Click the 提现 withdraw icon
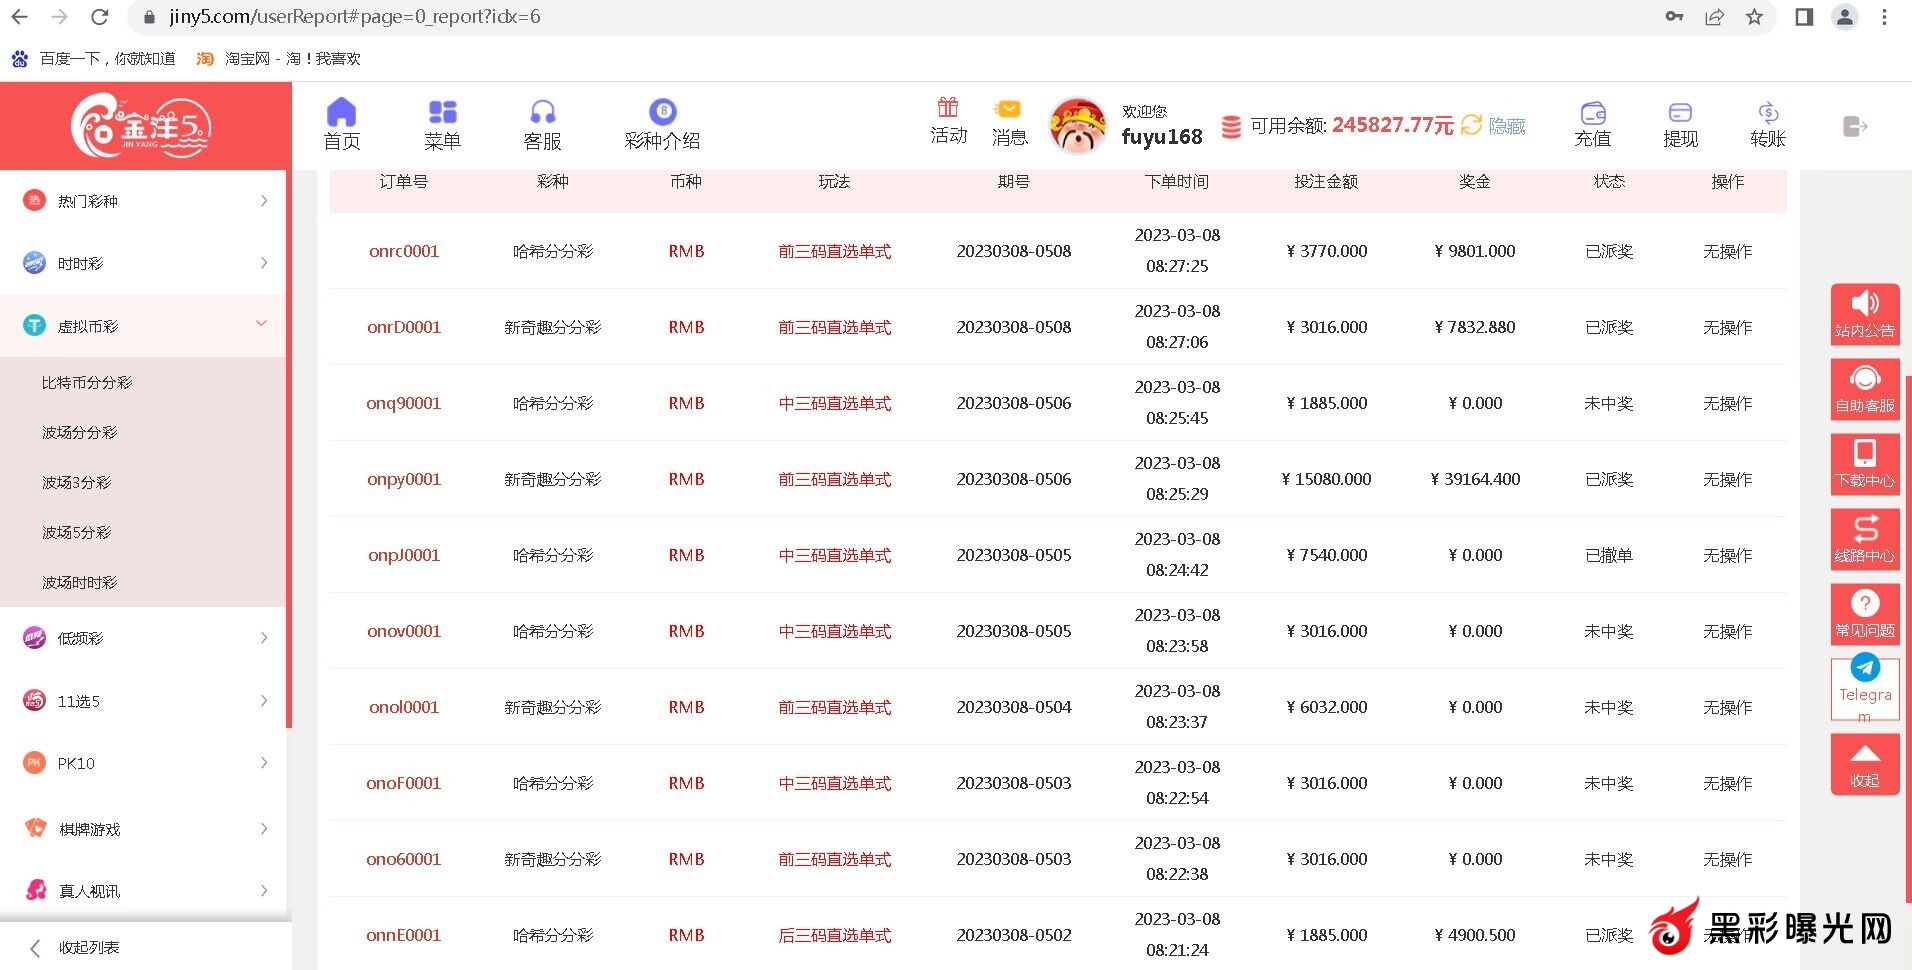1912x970 pixels. [x=1680, y=124]
